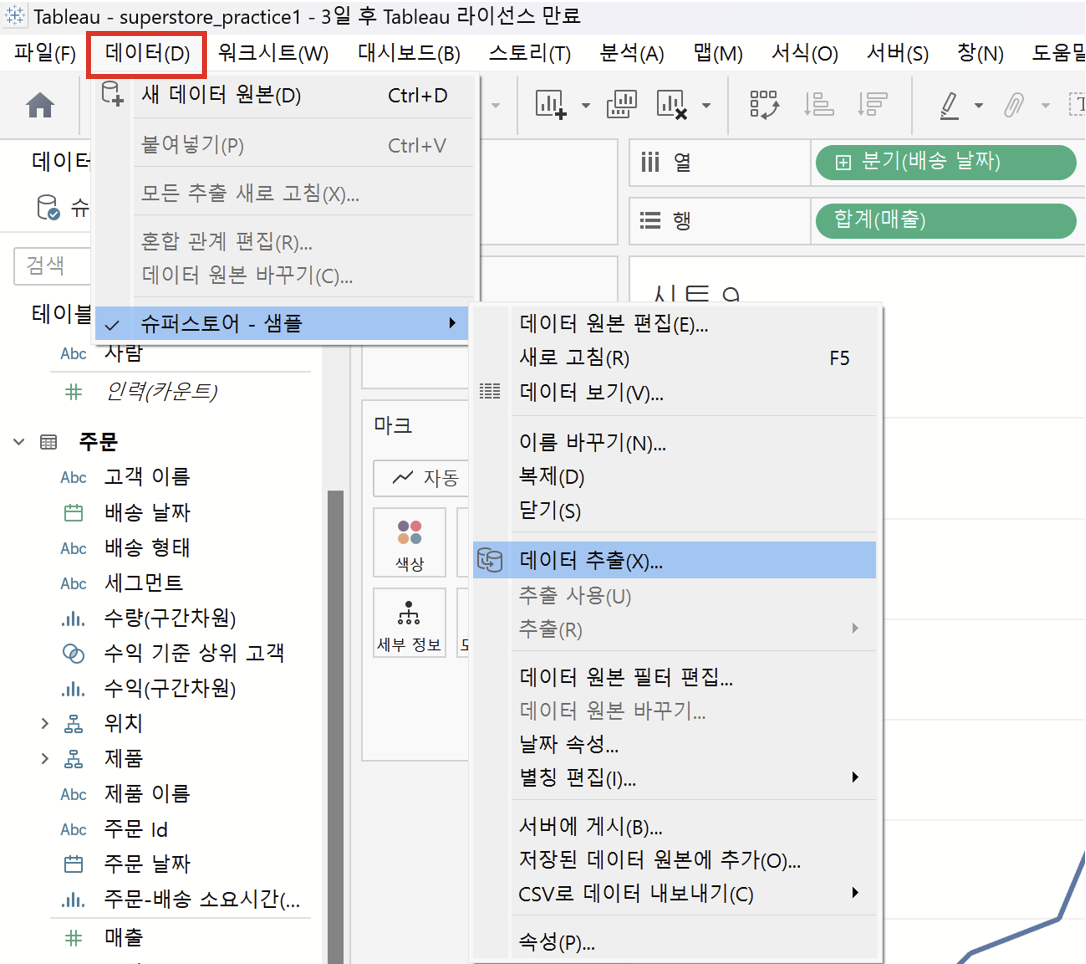Open the highlight pen dropdown arrow
The image size is (1086, 964).
tap(979, 106)
